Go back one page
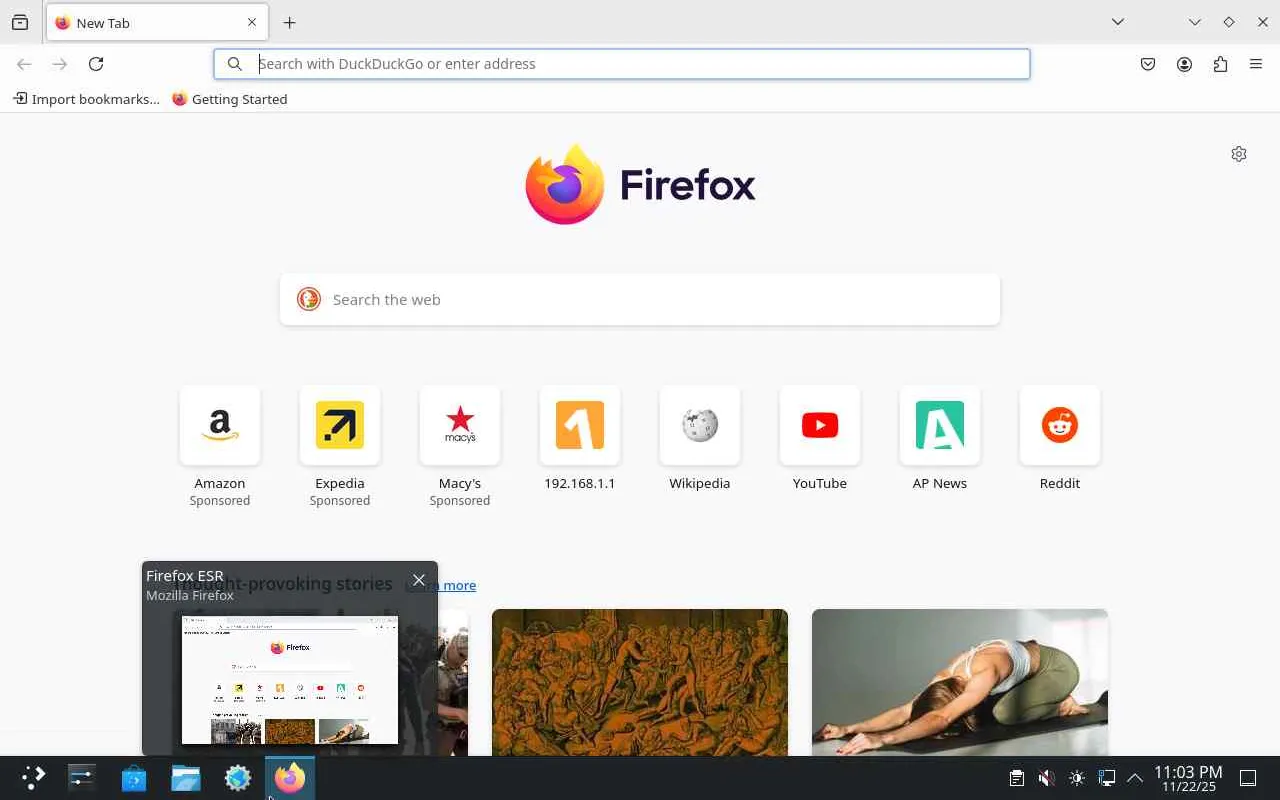The image size is (1280, 800). [x=24, y=64]
